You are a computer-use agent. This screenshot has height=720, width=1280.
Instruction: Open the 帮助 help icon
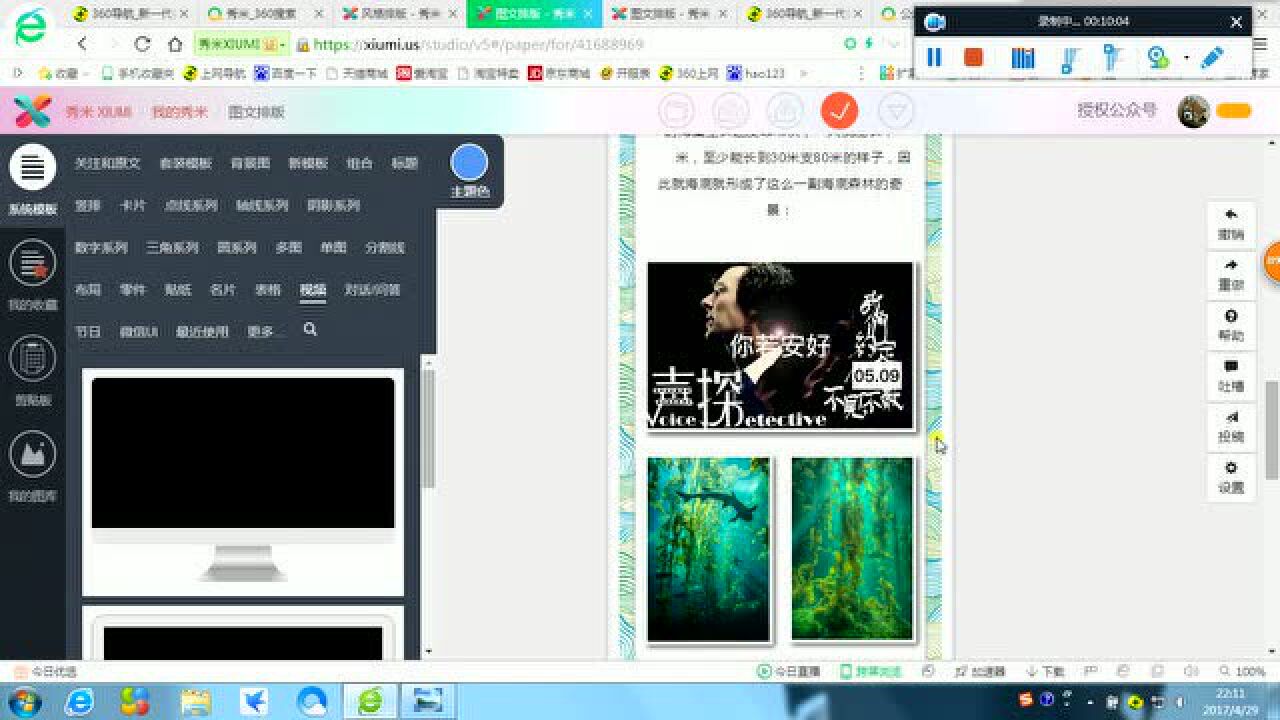coord(1231,316)
